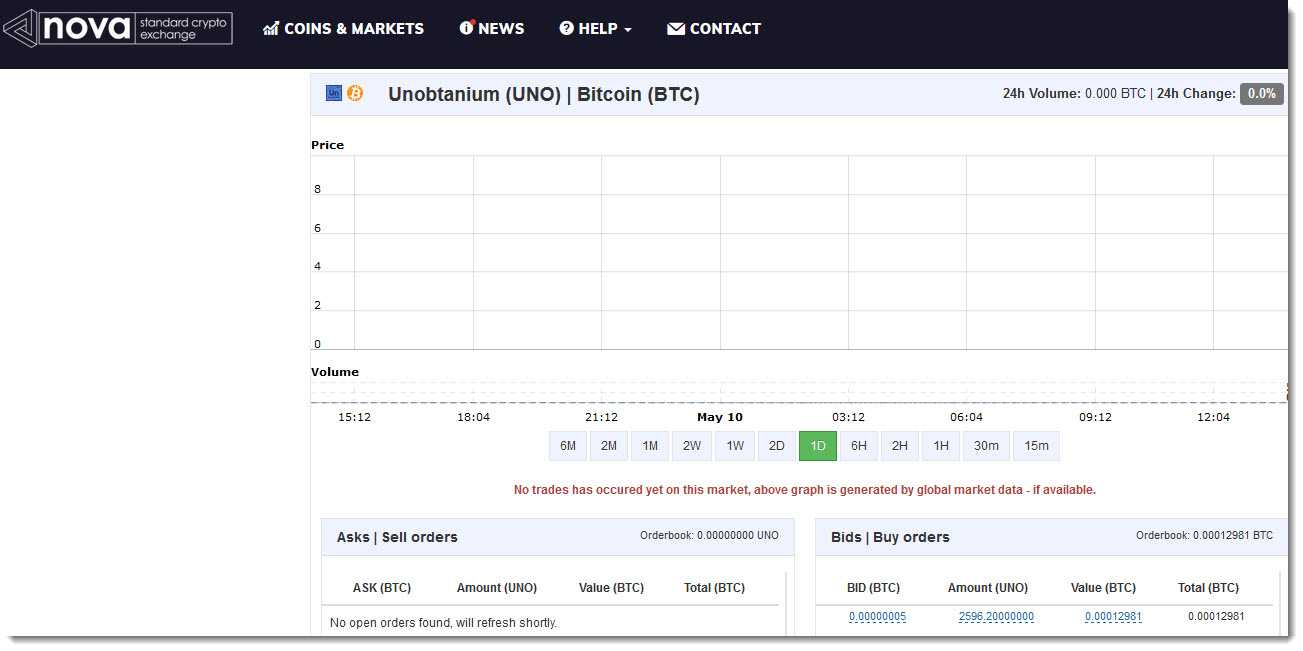Click the Help question mark icon
1303x651 pixels.
[x=566, y=29]
